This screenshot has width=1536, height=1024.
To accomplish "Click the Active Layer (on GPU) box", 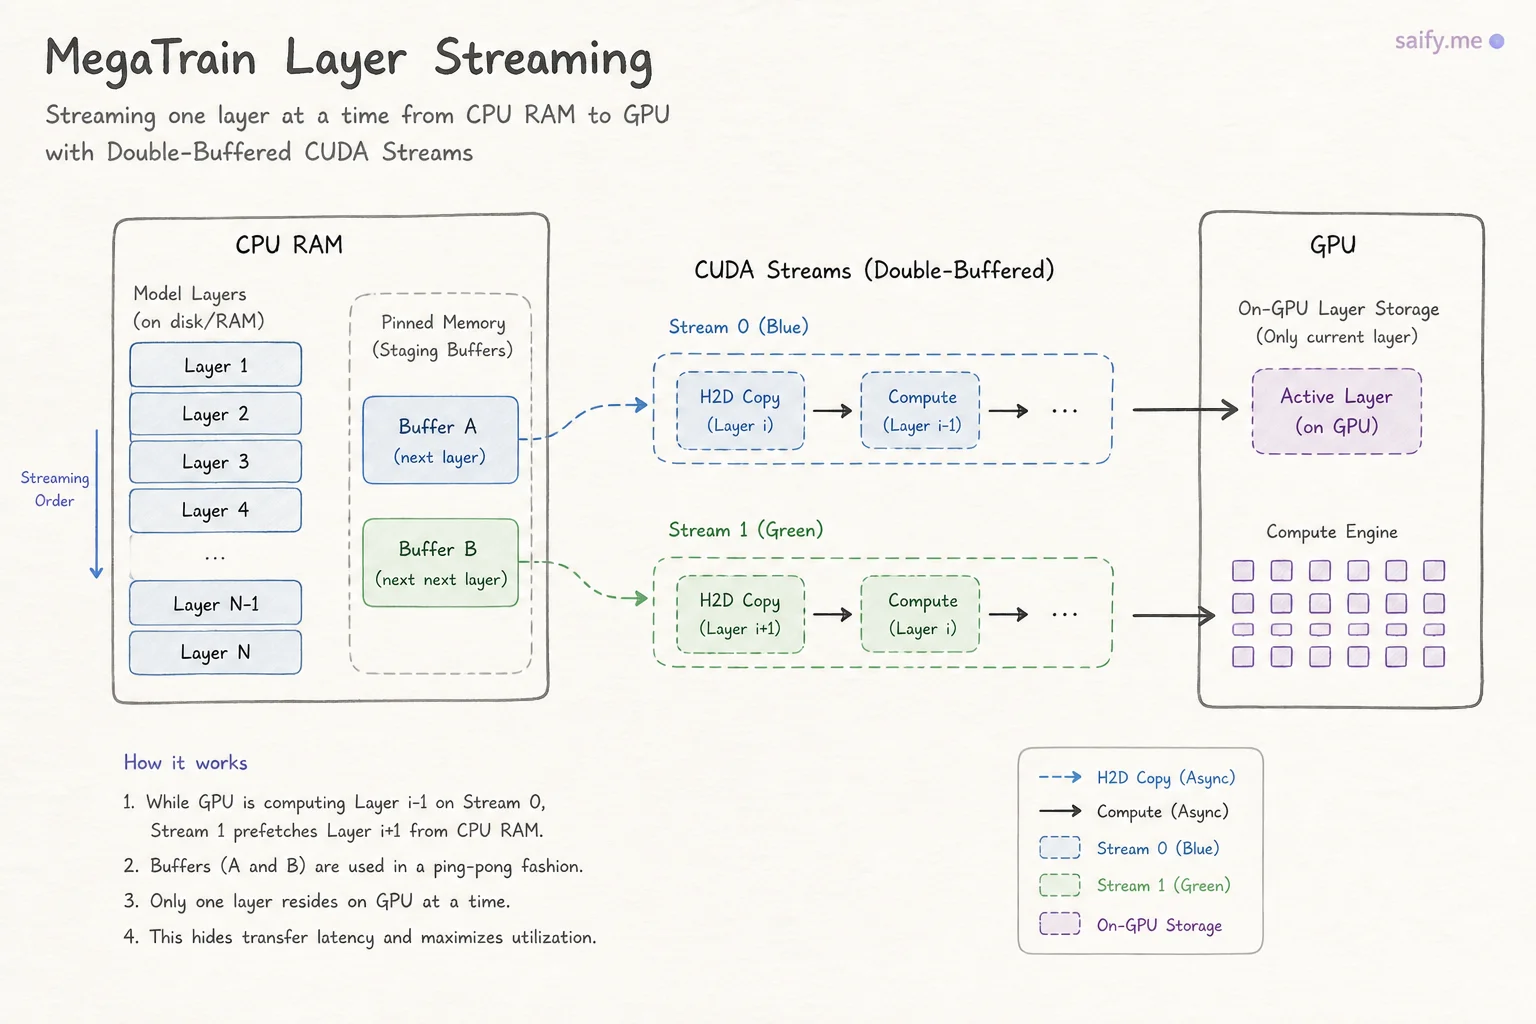I will click(1337, 411).
